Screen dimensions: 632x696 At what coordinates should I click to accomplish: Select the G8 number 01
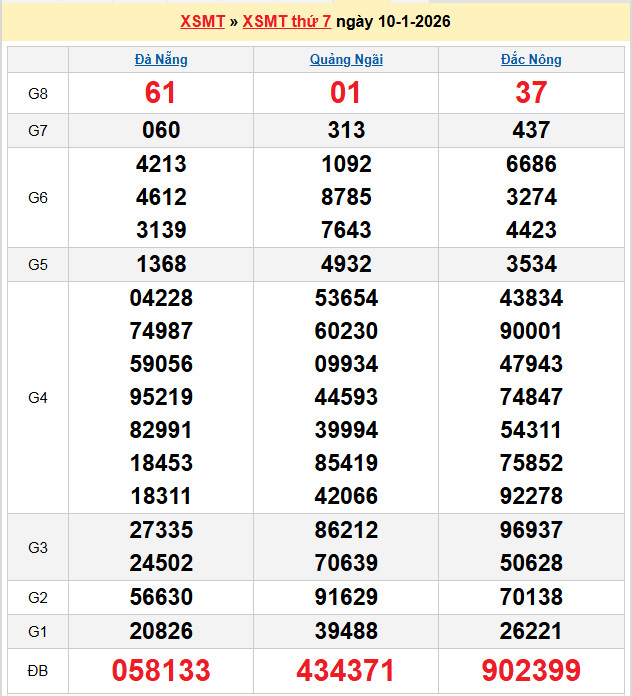tap(346, 93)
